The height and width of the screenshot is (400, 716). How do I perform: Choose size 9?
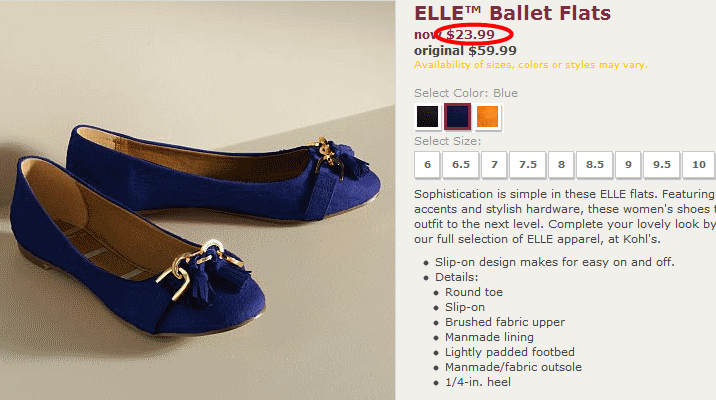(x=628, y=164)
